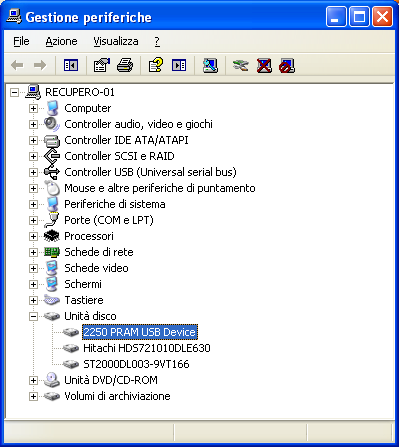Expand the Schermi node
Image resolution: width=399 pixels, height=447 pixels.
[x=33, y=284]
